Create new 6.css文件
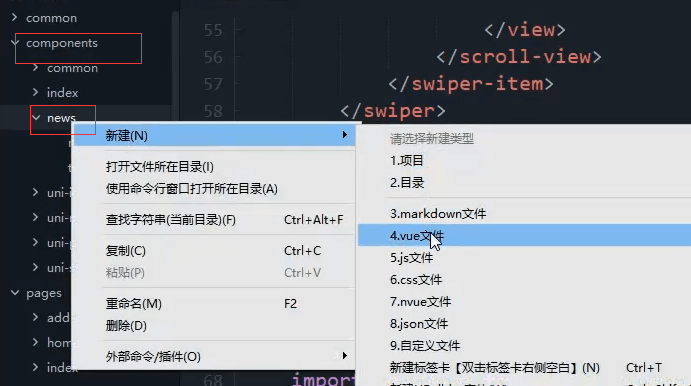 (416, 280)
